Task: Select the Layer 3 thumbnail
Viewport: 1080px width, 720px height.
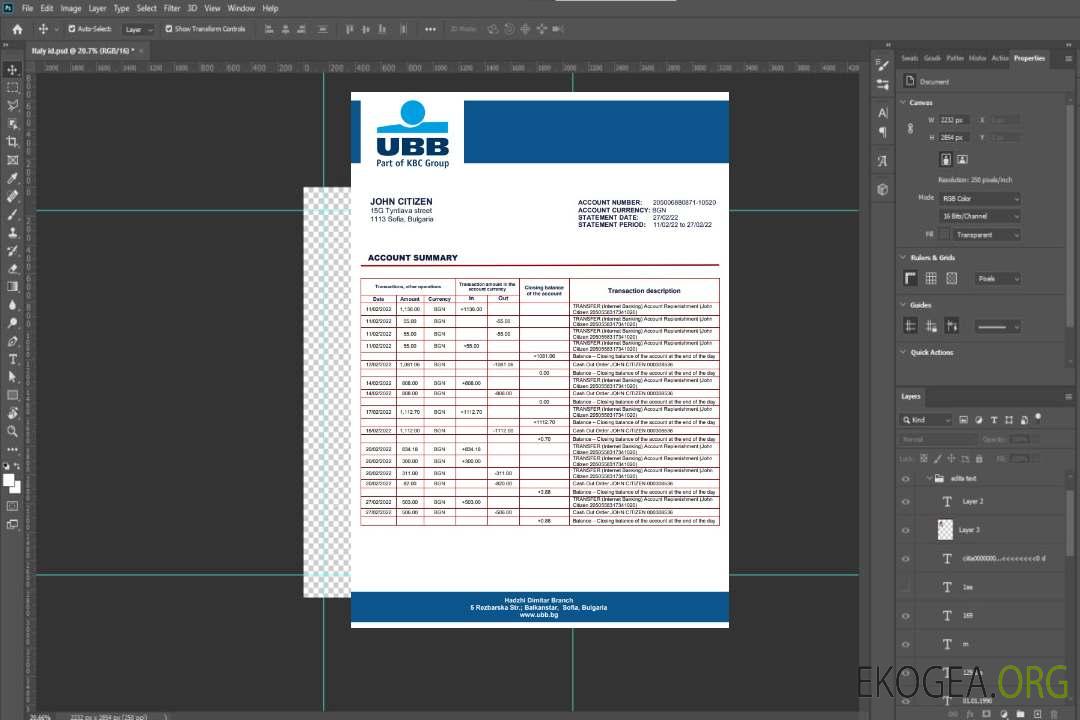Action: point(945,529)
